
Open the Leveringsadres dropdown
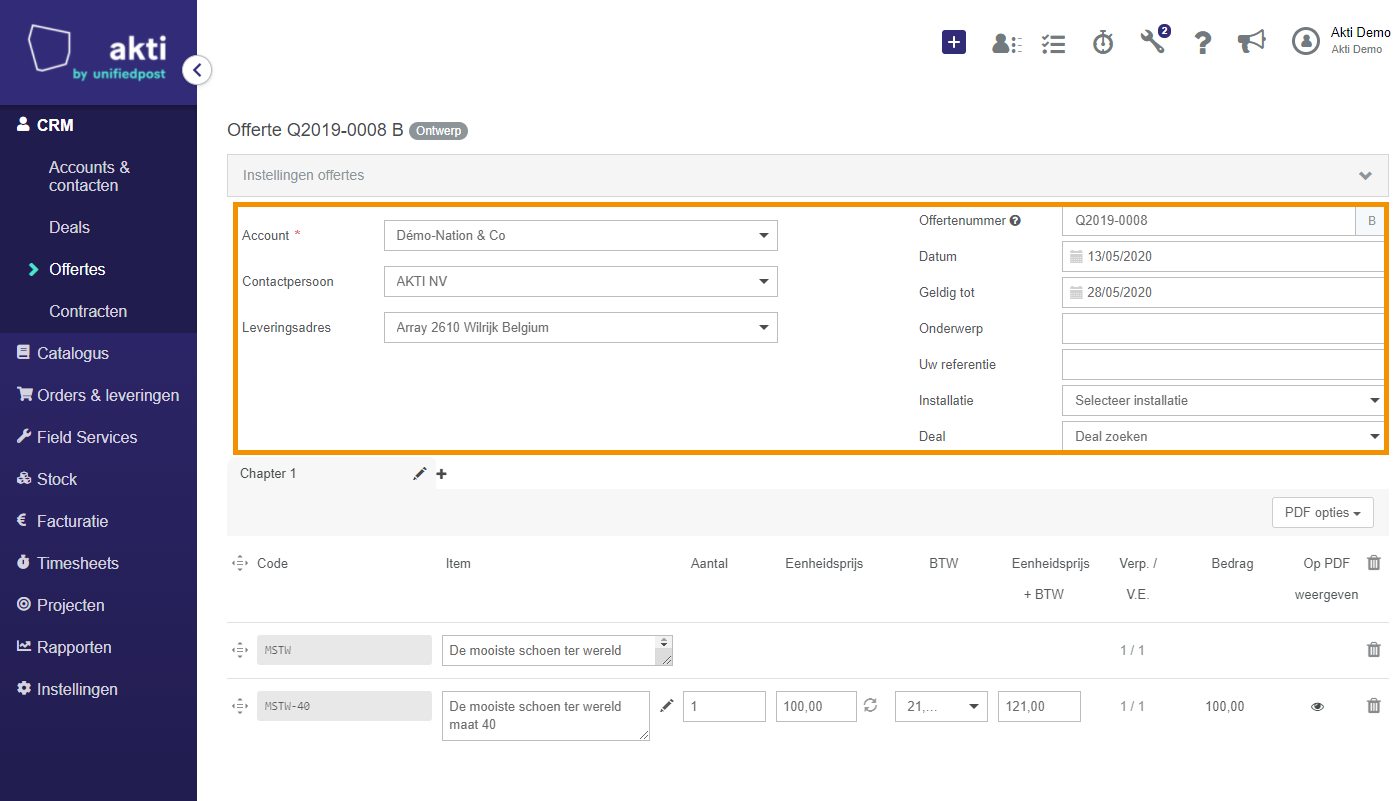[x=581, y=328]
